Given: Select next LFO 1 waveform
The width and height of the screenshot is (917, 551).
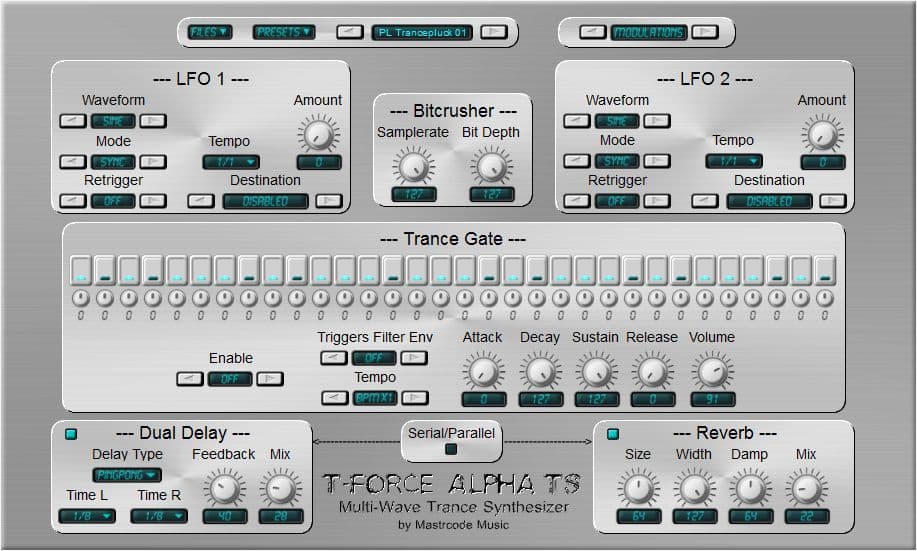Looking at the screenshot, I should click(x=153, y=121).
